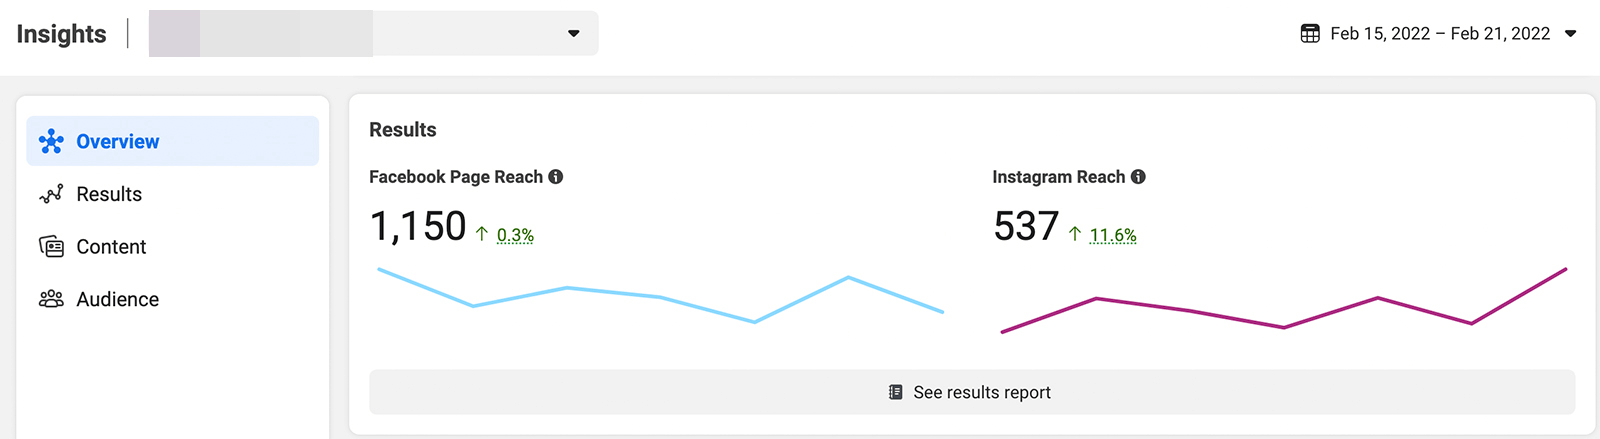Open the Audience section label
Viewport: 1600px width, 439px height.
pyautogui.click(x=117, y=299)
